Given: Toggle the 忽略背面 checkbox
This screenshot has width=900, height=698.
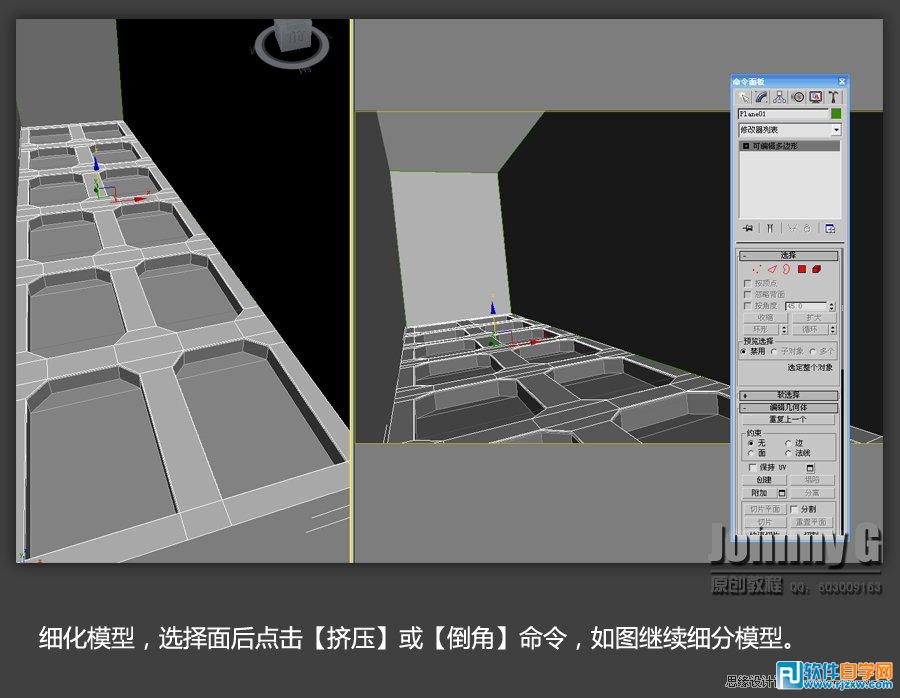Looking at the screenshot, I should point(747,294).
